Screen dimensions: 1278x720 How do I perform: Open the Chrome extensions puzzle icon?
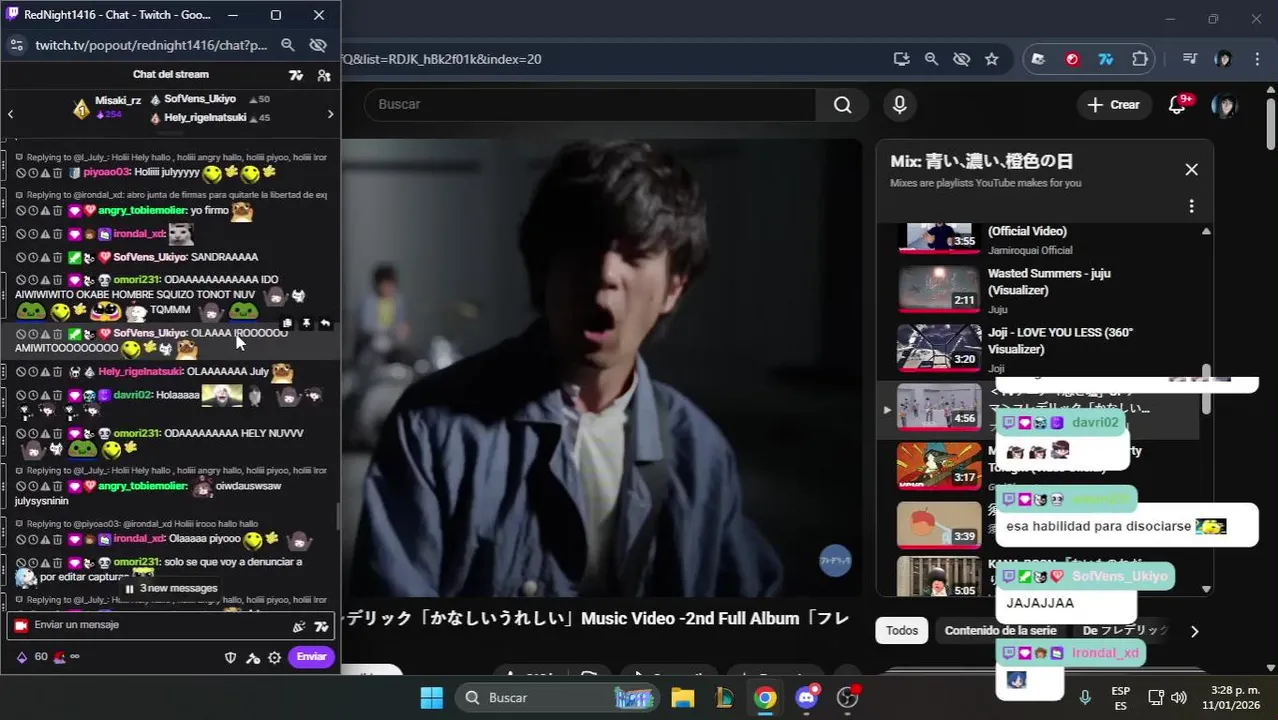click(x=1140, y=59)
